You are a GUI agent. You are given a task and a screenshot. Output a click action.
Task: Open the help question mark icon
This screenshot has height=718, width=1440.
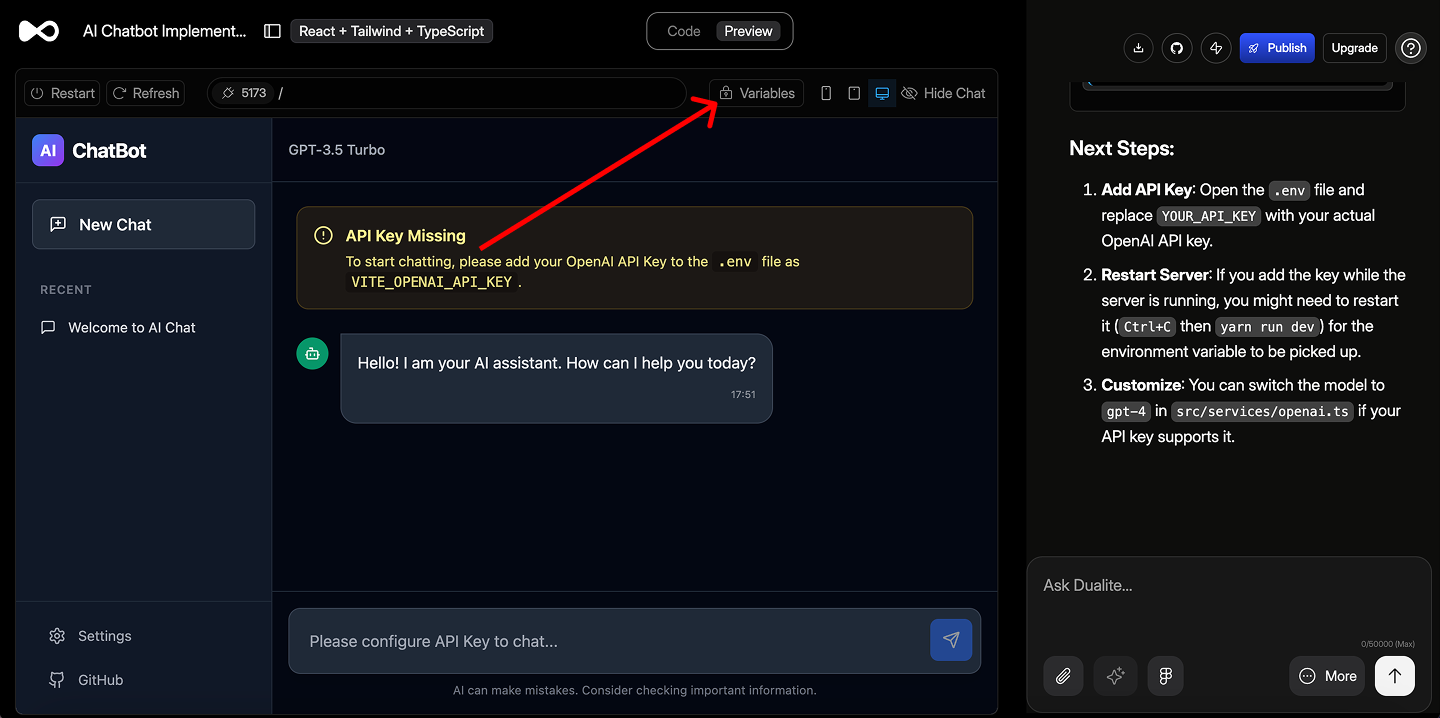(x=1410, y=48)
